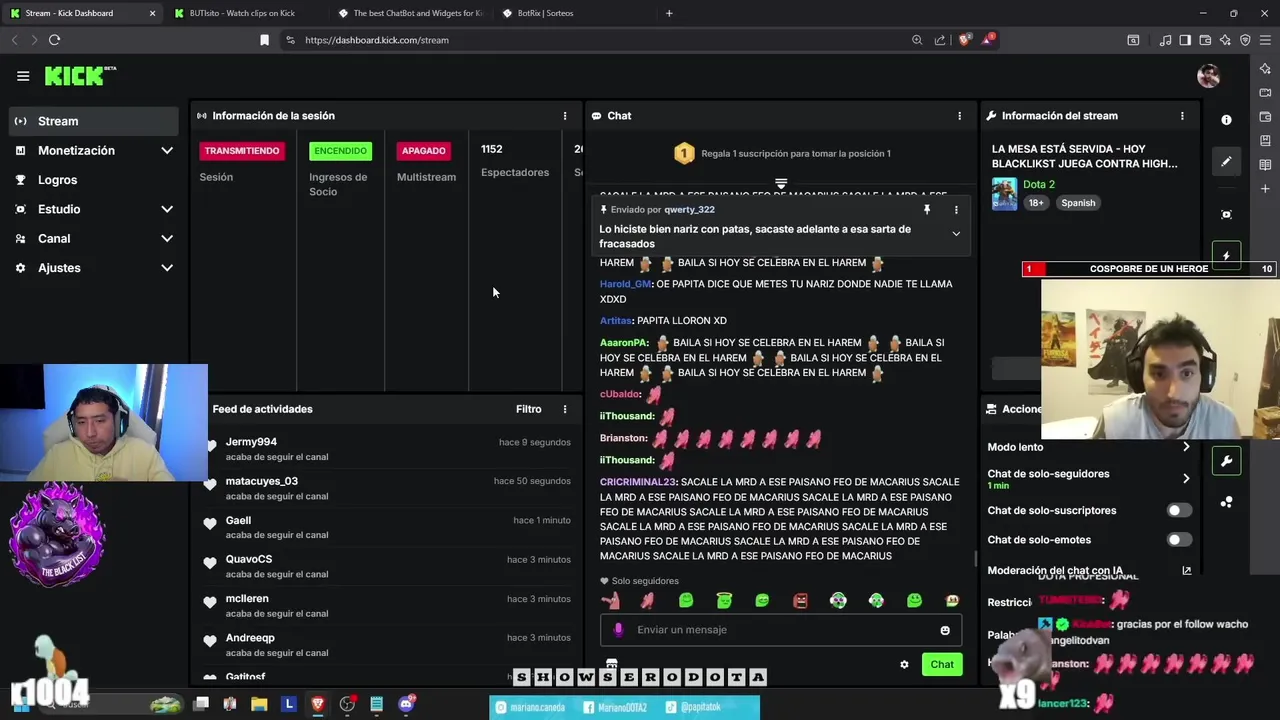Open Modo lento settings arrow
1280x720 pixels.
[1186, 447]
